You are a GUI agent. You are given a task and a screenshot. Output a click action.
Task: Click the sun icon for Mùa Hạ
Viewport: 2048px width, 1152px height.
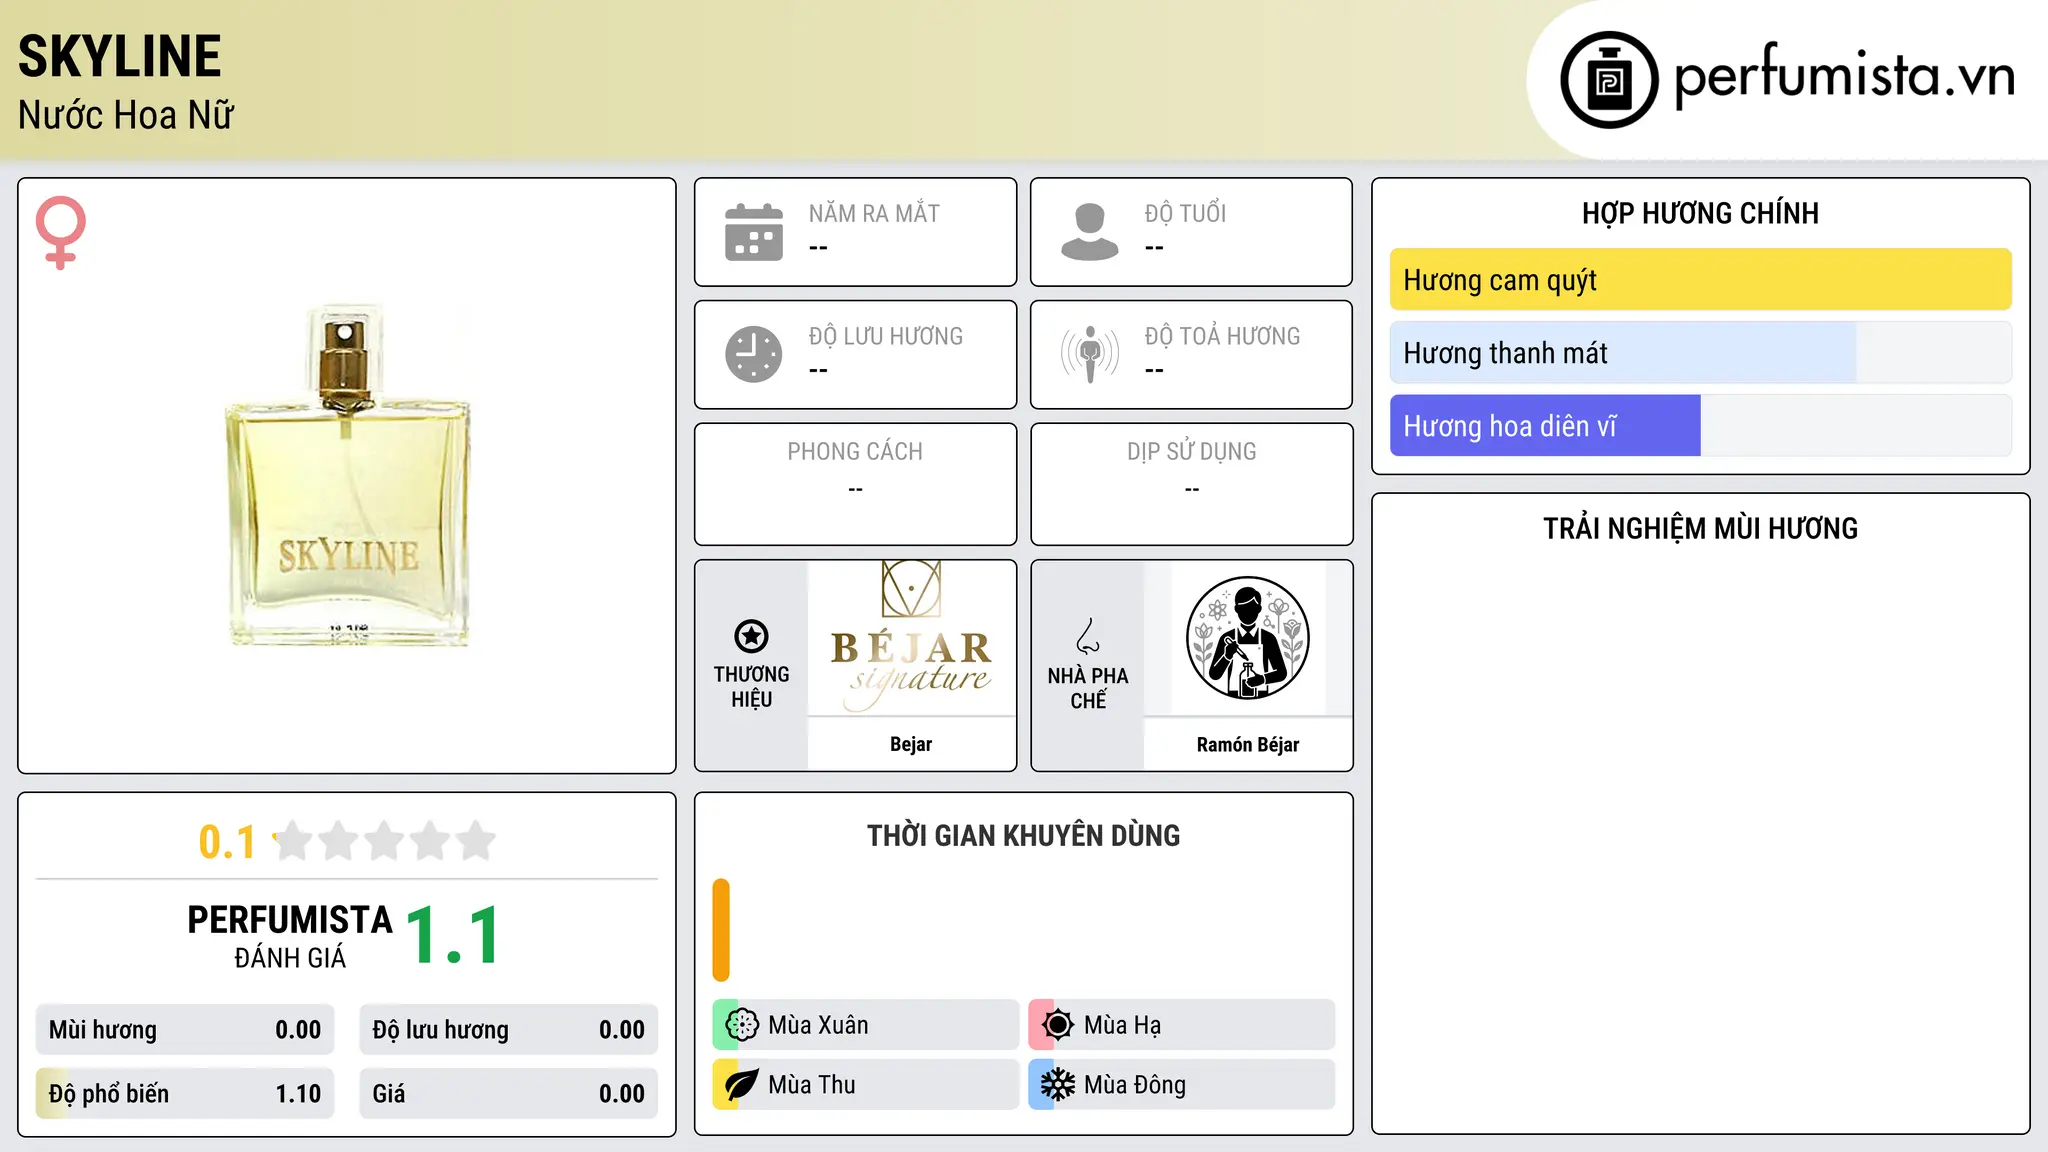tap(1058, 1025)
